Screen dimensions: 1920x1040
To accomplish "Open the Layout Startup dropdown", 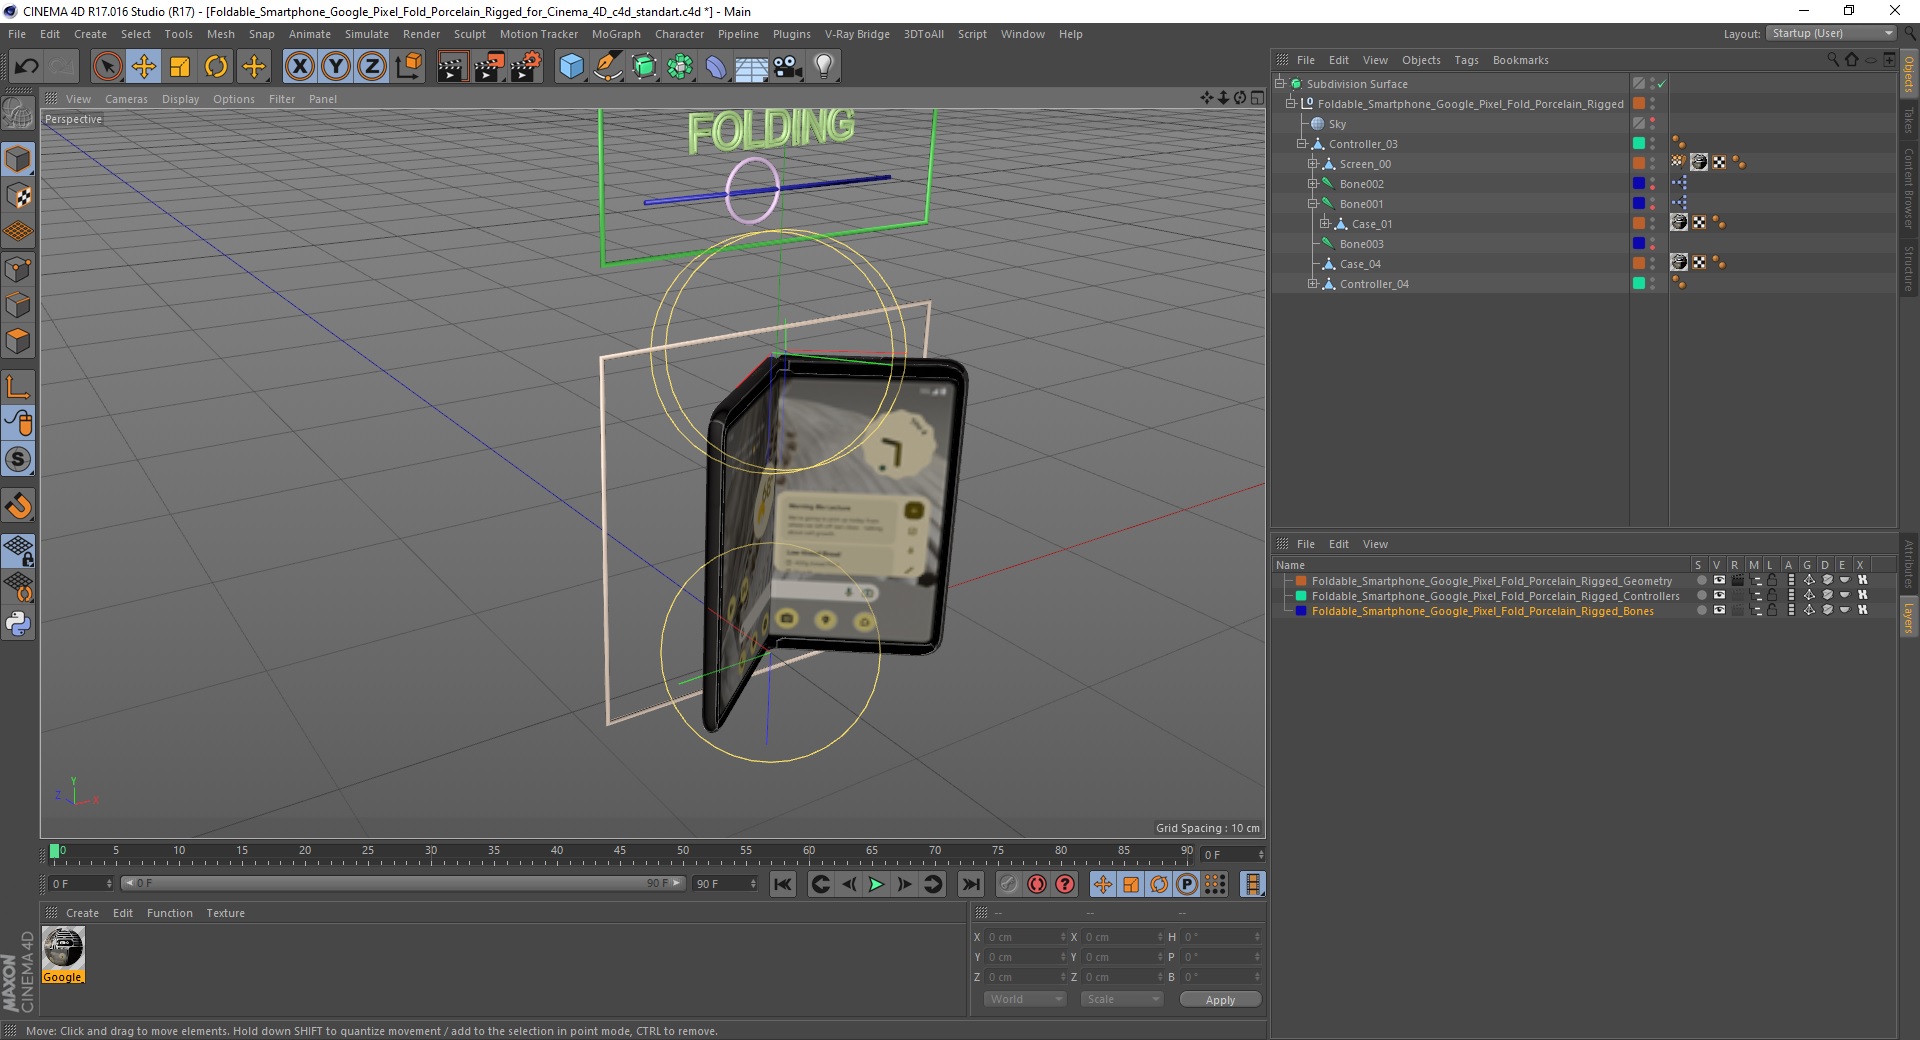I will (1831, 33).
